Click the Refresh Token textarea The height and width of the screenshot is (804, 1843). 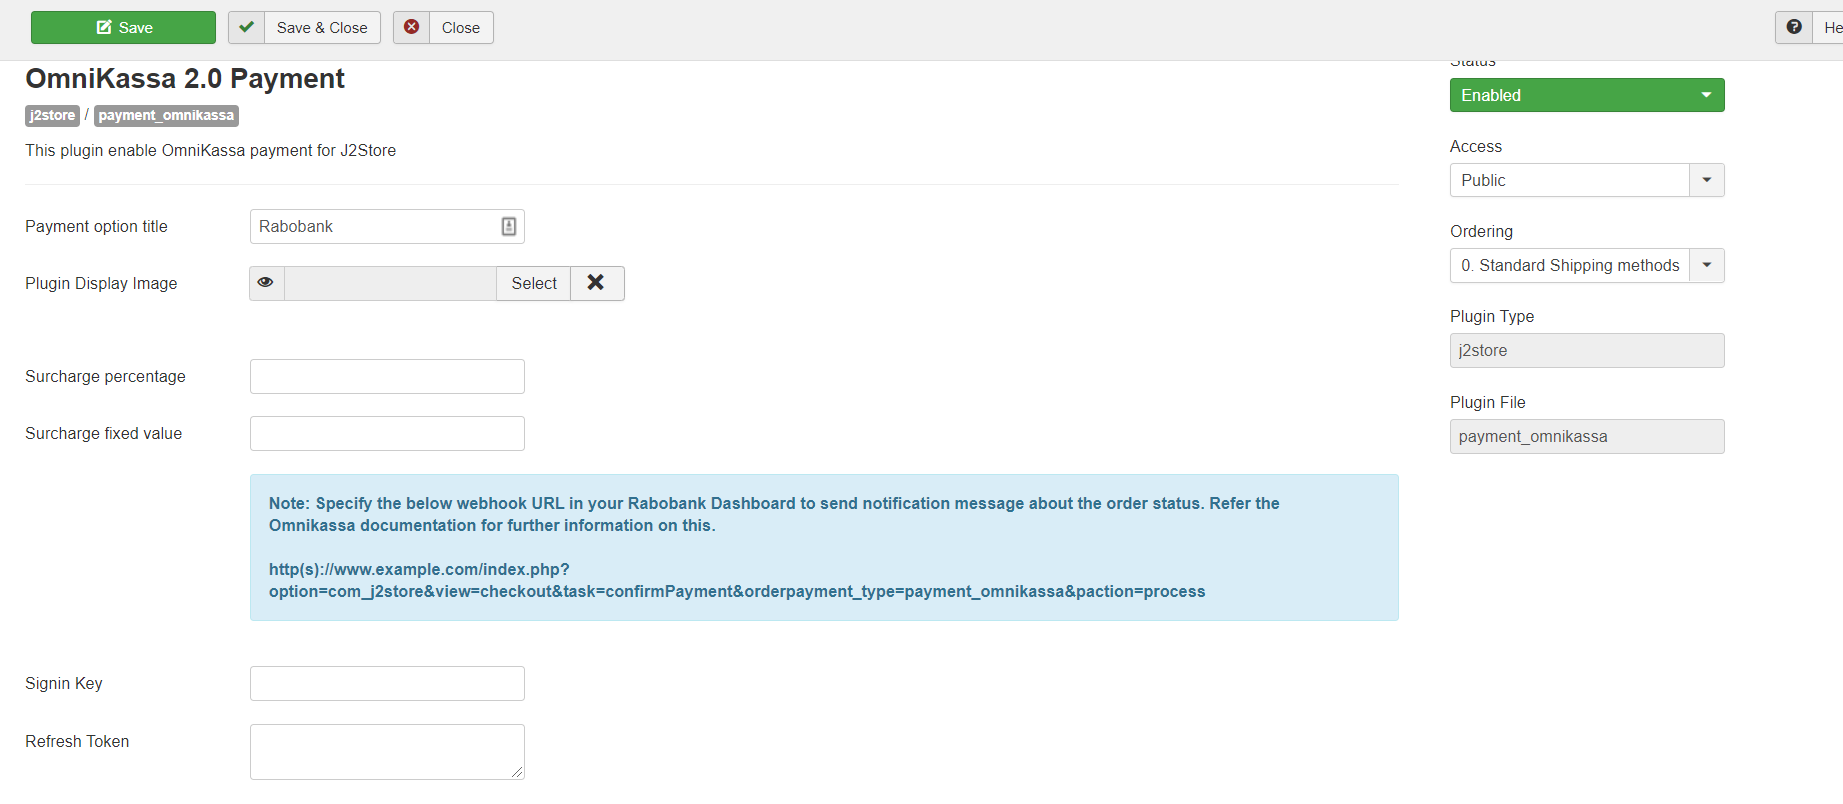point(387,752)
